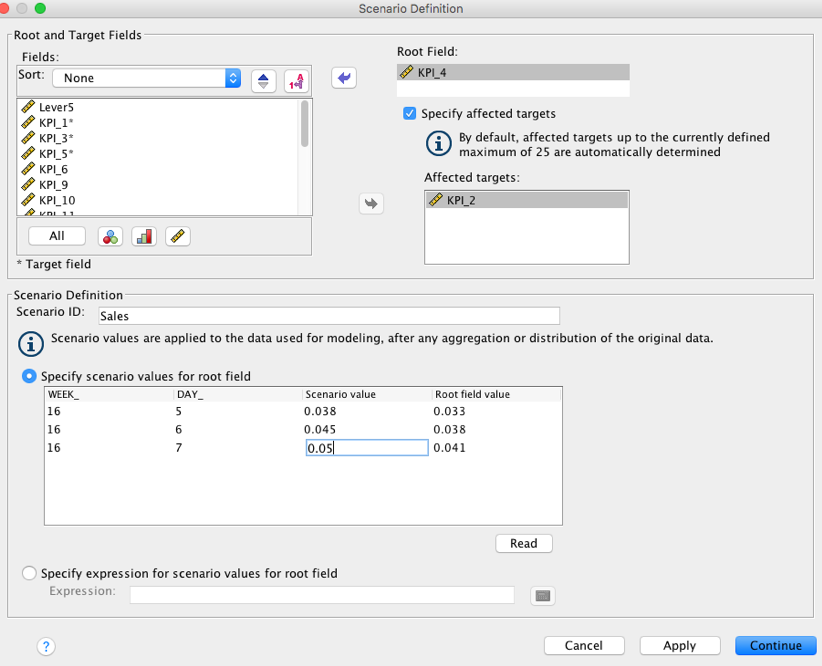Select KPI_4 in the Root Field box
This screenshot has width=822, height=666.
click(513, 72)
